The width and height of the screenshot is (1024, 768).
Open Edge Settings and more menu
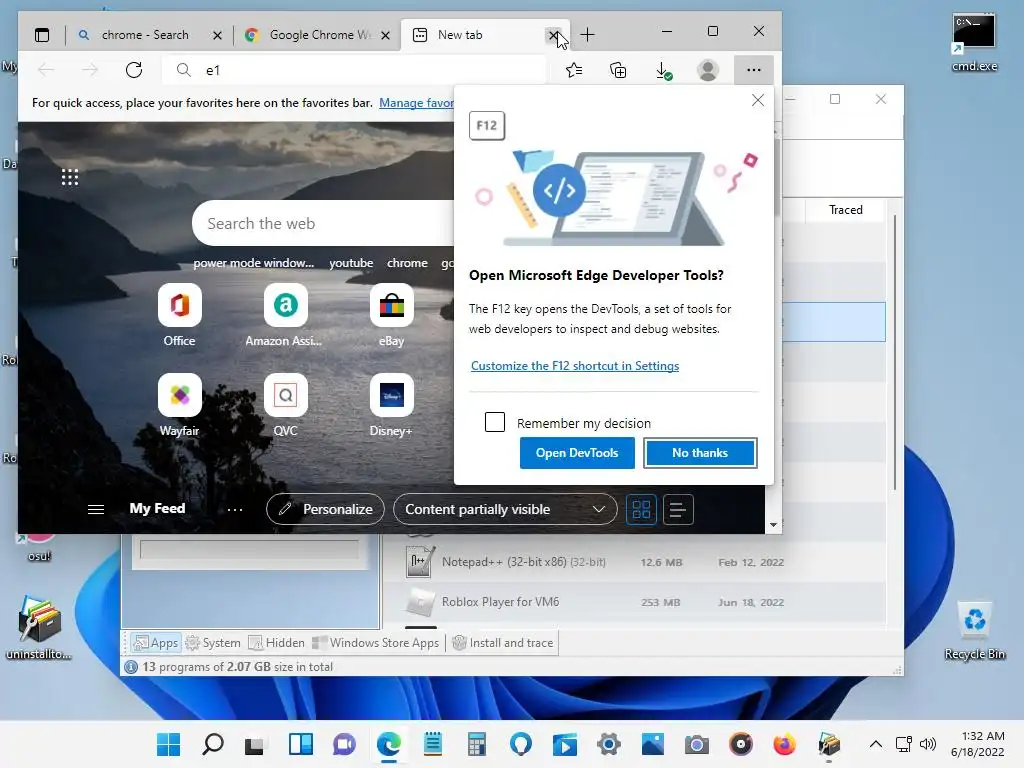[754, 70]
